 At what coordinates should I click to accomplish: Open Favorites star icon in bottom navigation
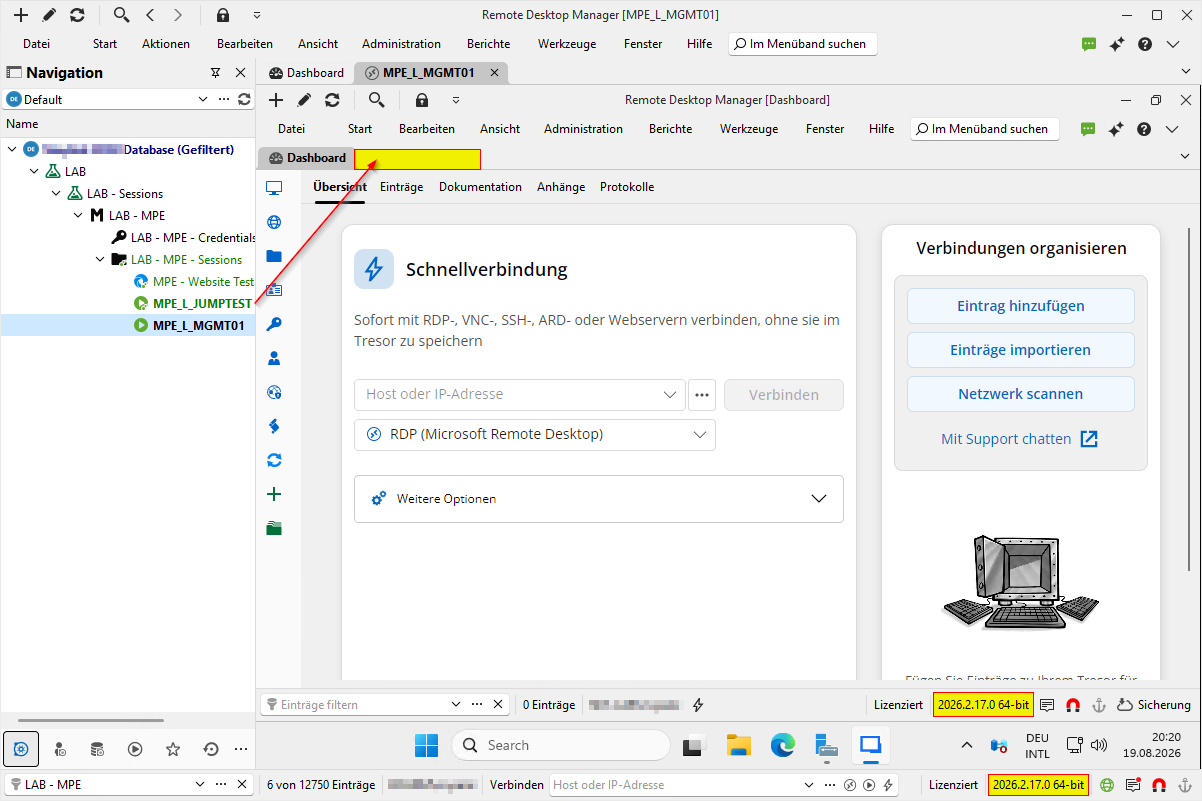173,749
